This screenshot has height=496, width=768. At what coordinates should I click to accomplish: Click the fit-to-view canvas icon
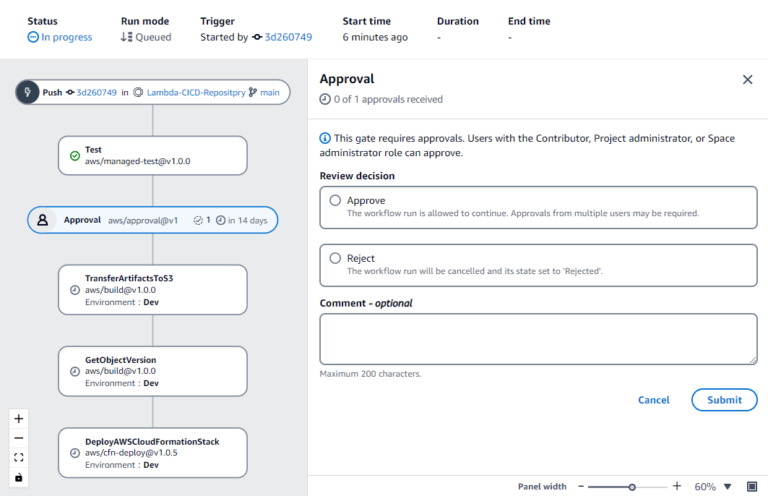click(18, 458)
